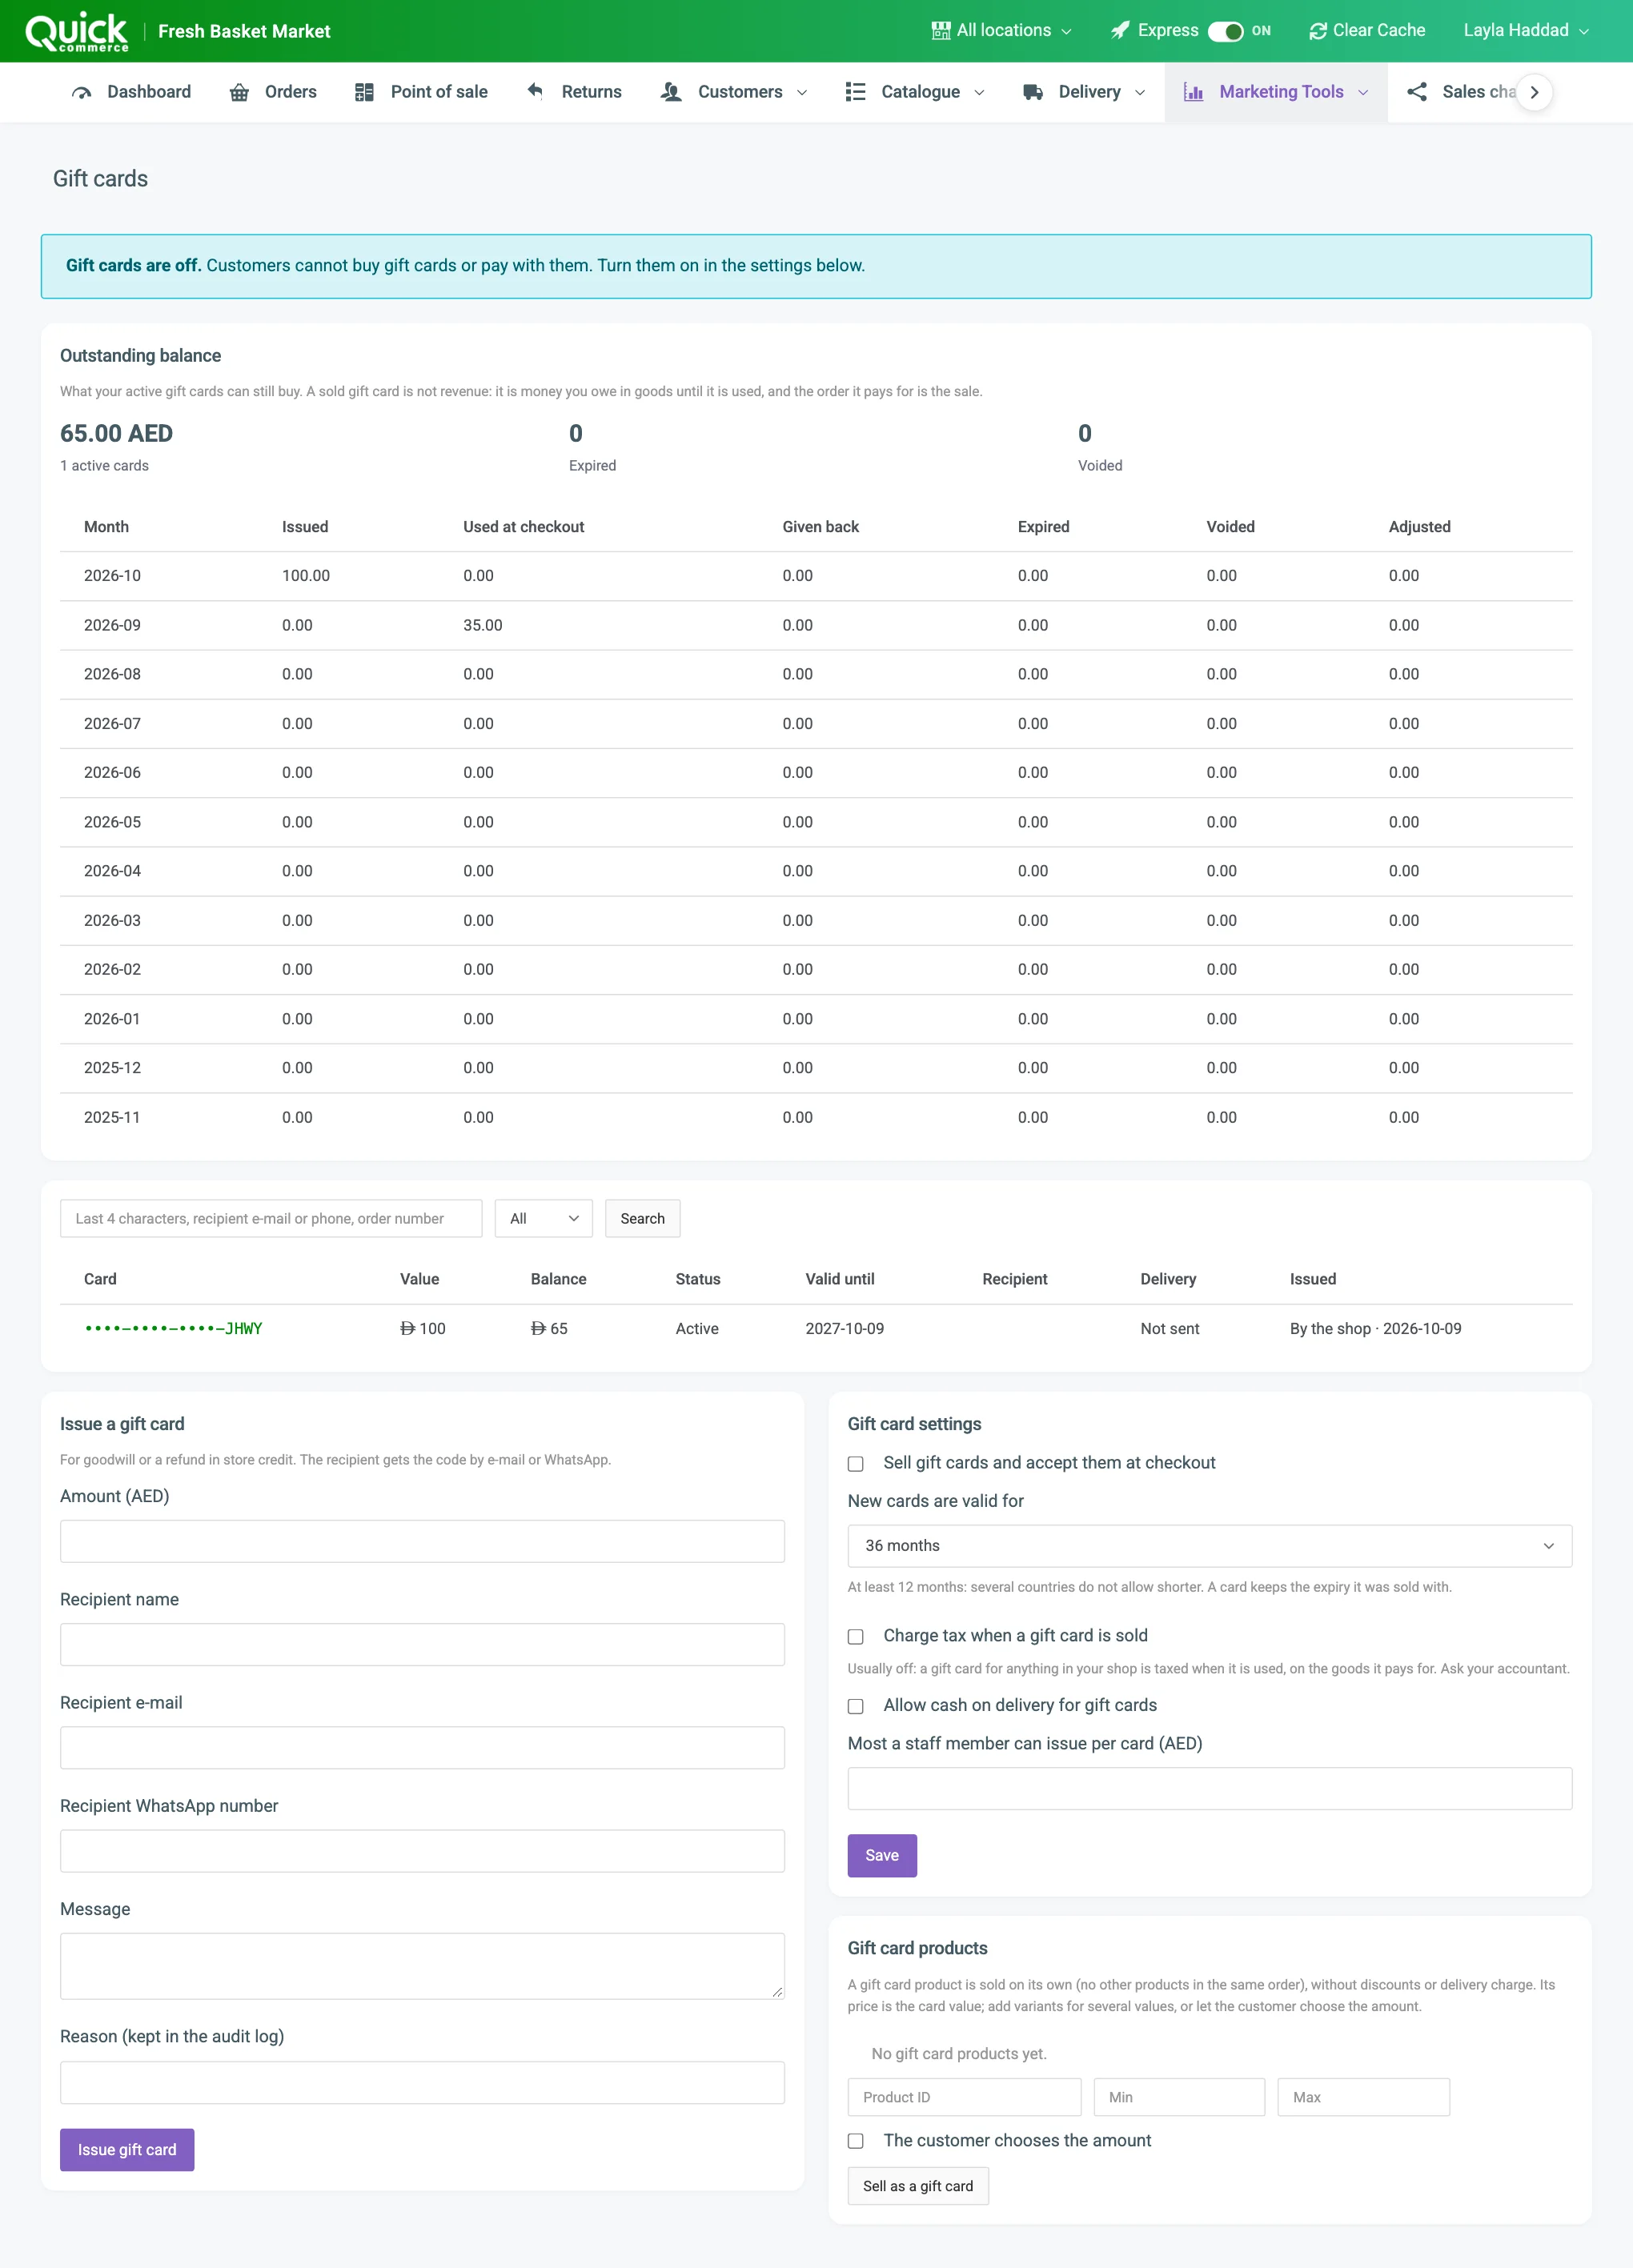Expand the Delivery menu chevron
The width and height of the screenshot is (1633, 2268).
point(1140,93)
